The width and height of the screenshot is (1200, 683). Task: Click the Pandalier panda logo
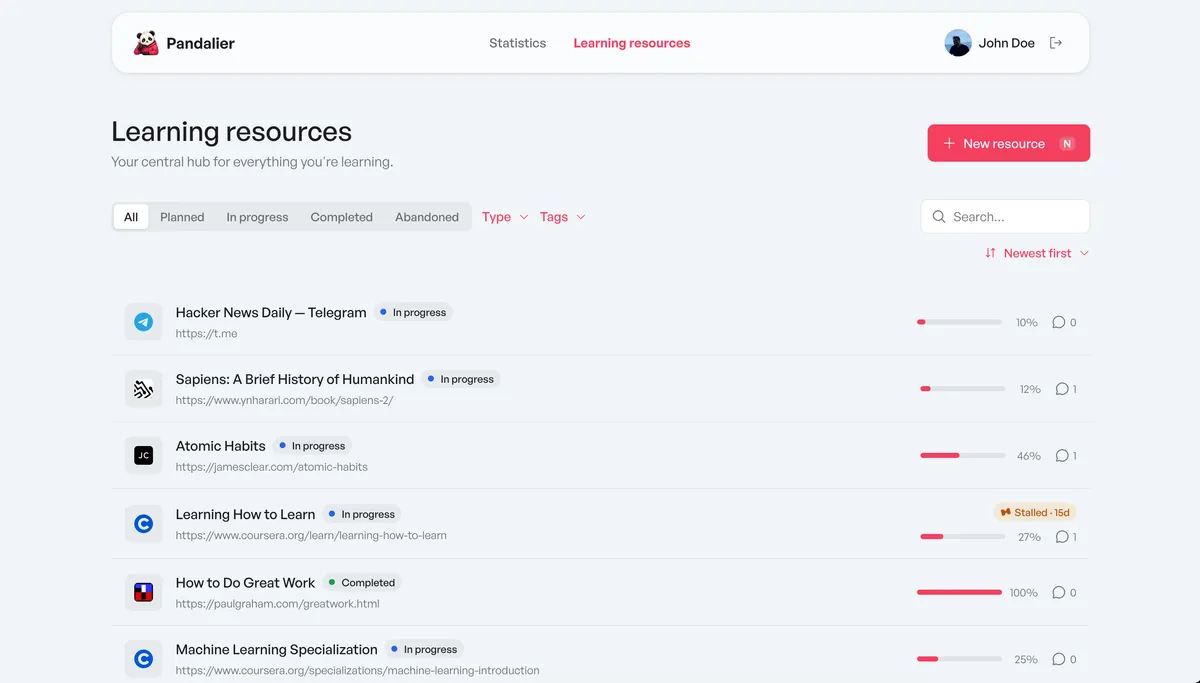(x=146, y=43)
